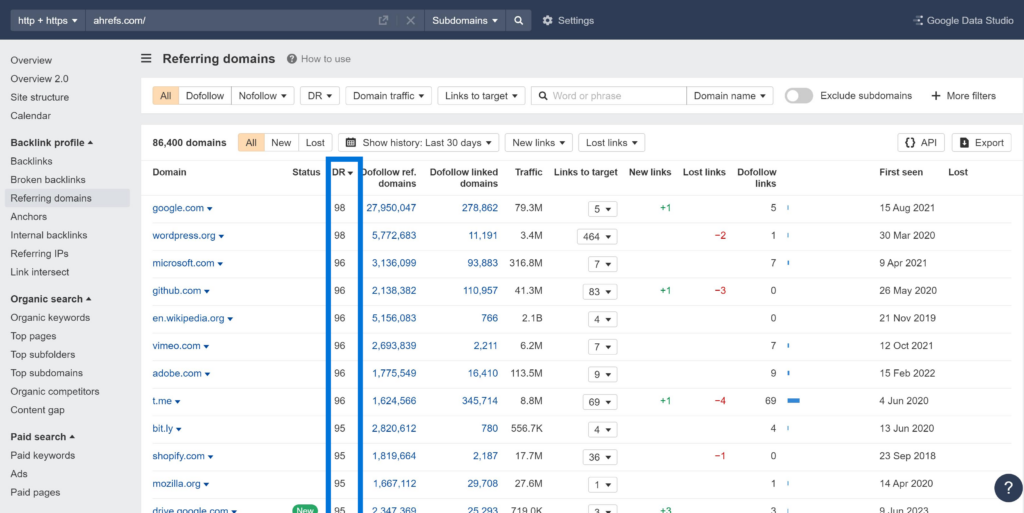Show only Lost domains tab

pyautogui.click(x=315, y=142)
